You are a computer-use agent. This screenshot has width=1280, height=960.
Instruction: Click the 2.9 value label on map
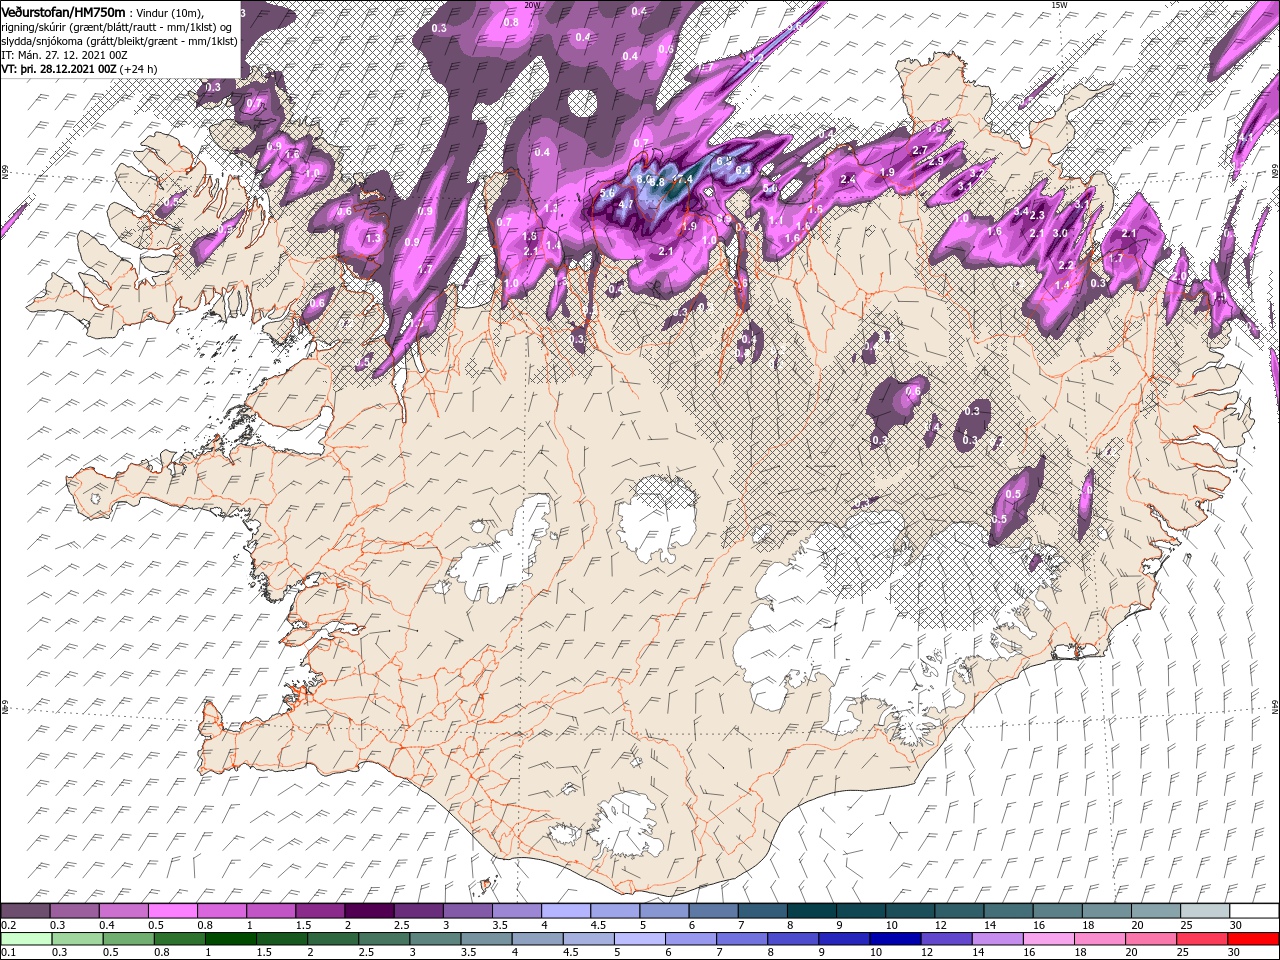936,162
